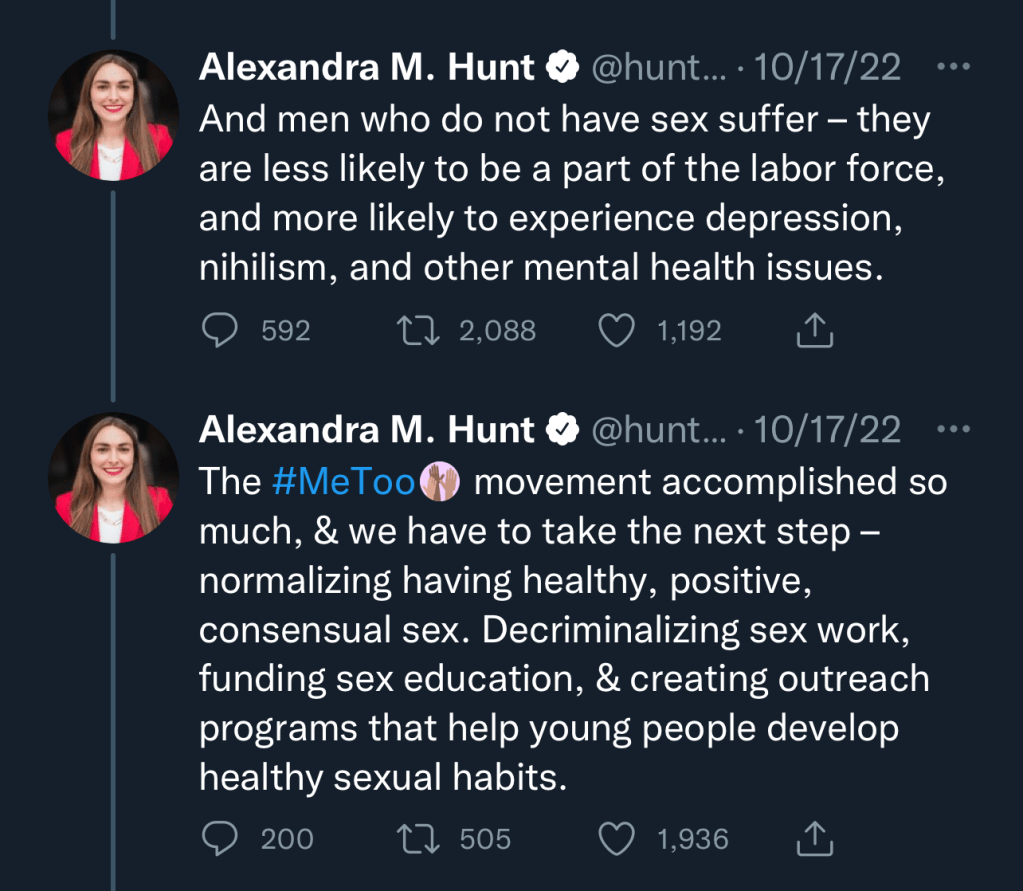This screenshot has width=1023, height=891.
Task: Click the profile picture on the second tweet
Action: pos(113,476)
